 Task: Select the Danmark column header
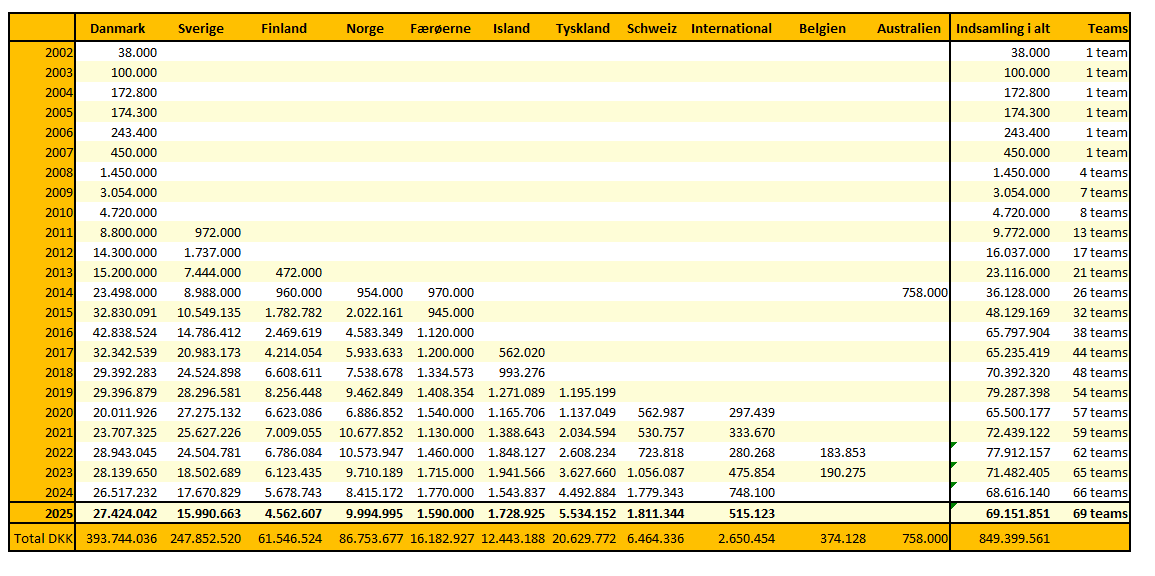click(117, 29)
